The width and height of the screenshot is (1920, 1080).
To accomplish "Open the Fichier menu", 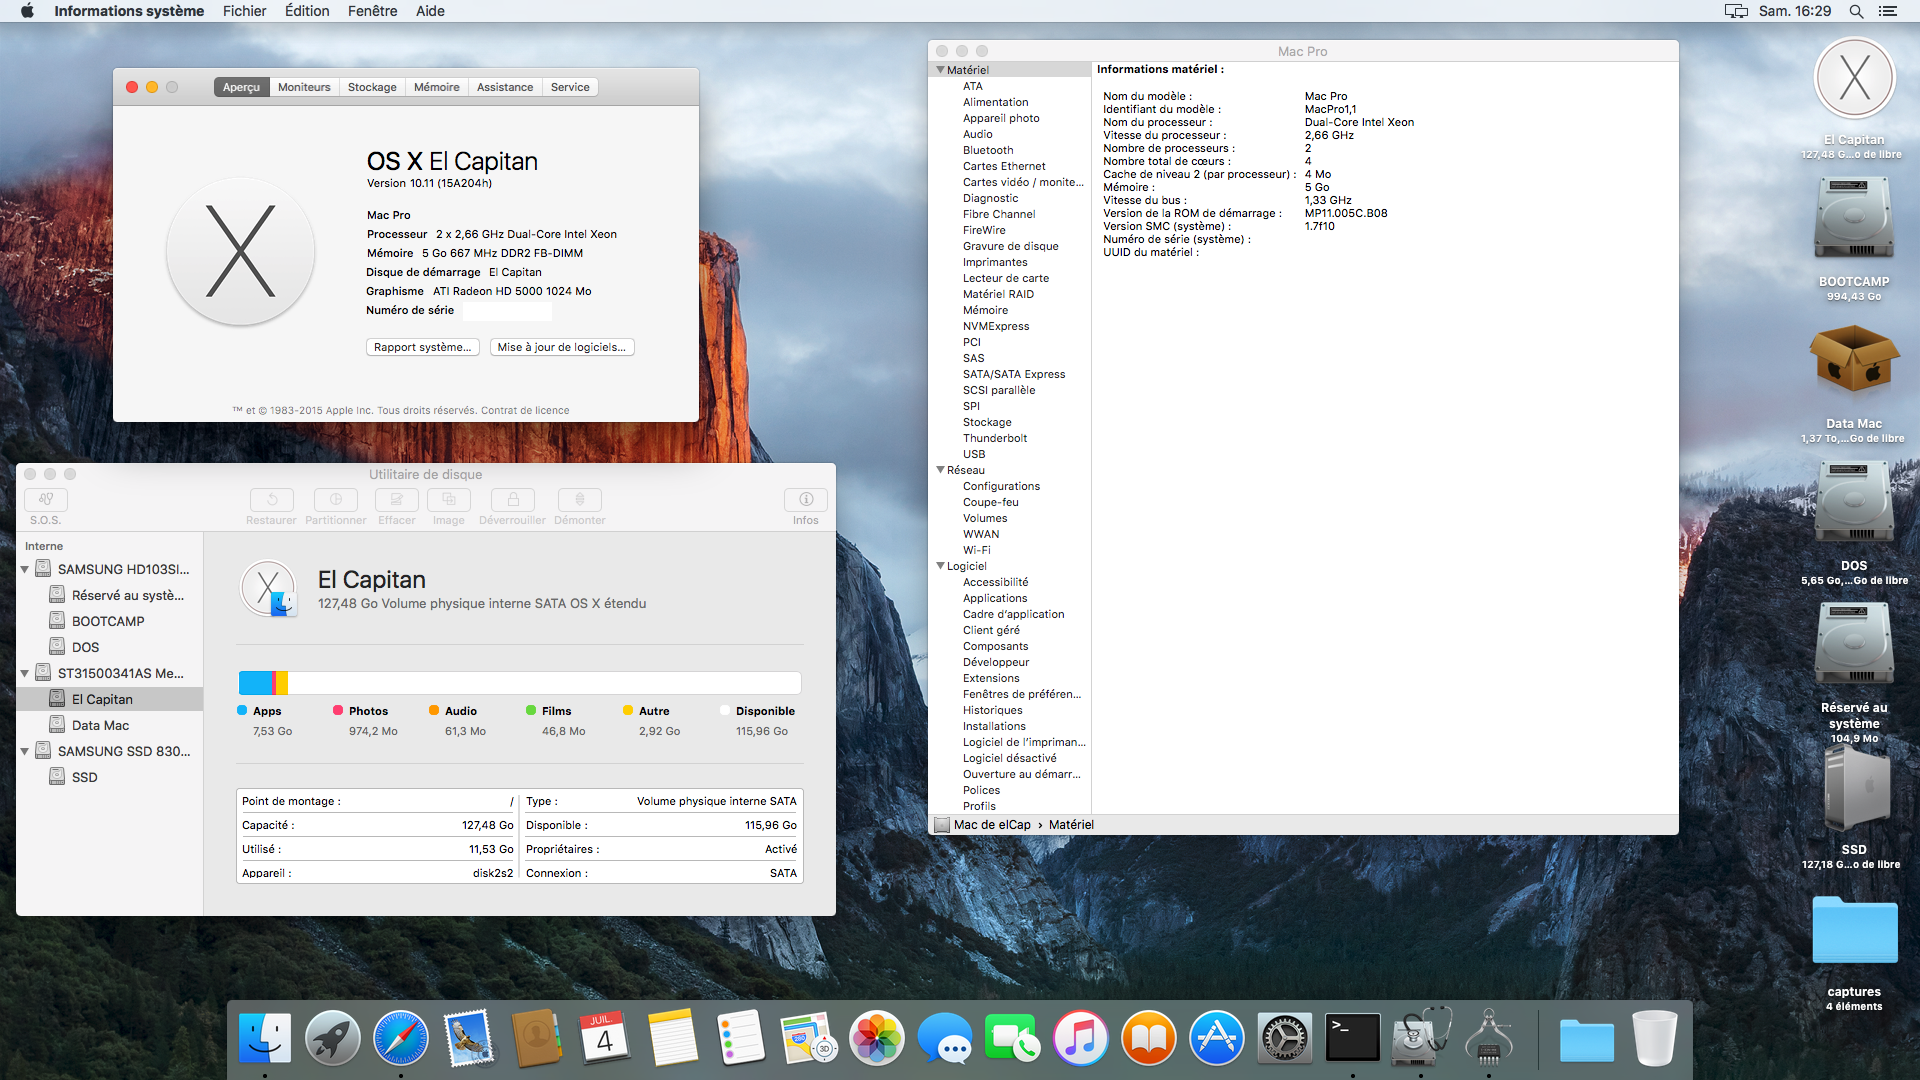I will pyautogui.click(x=244, y=11).
